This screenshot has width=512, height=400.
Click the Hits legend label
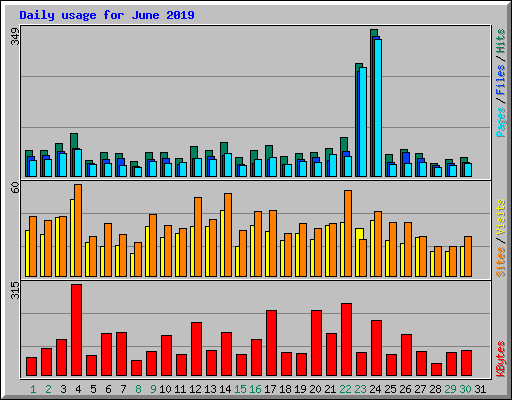(x=501, y=41)
